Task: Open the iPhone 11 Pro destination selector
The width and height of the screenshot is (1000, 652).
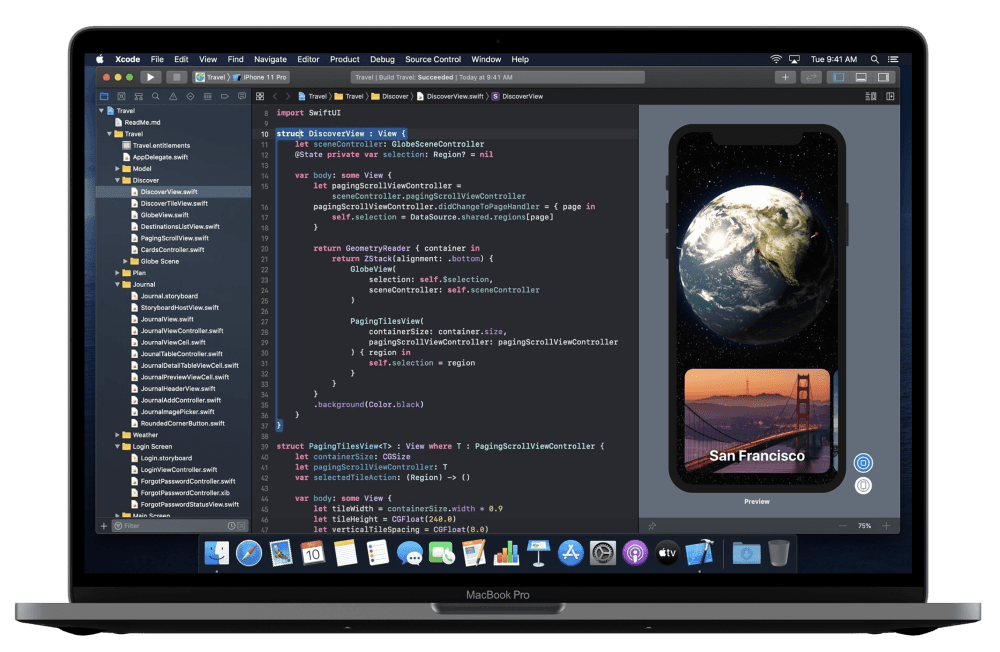Action: [x=260, y=77]
